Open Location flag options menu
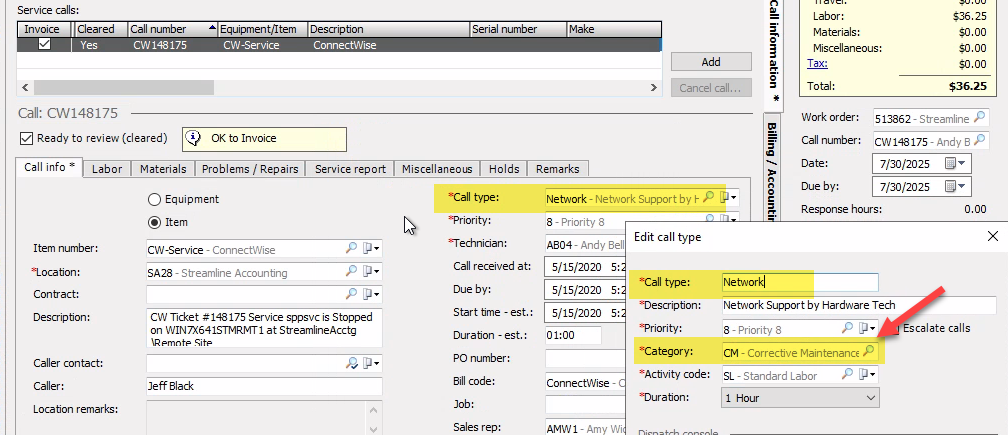This screenshot has height=435, width=1008. point(372,272)
